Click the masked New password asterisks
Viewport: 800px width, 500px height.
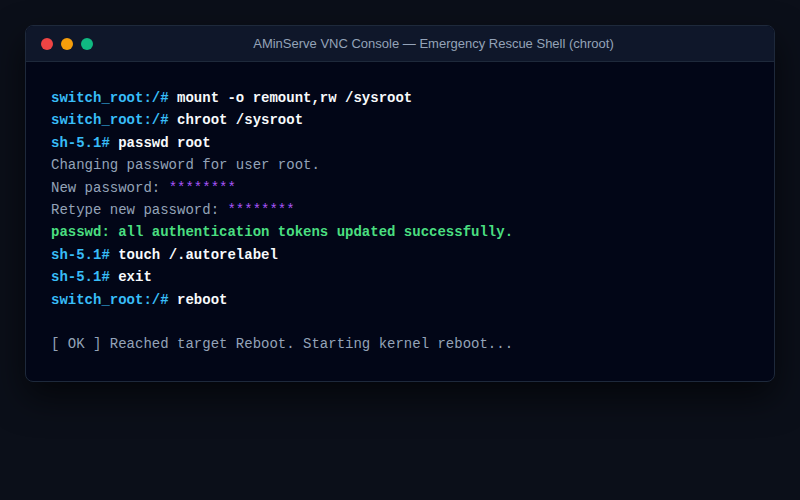[x=202, y=186]
